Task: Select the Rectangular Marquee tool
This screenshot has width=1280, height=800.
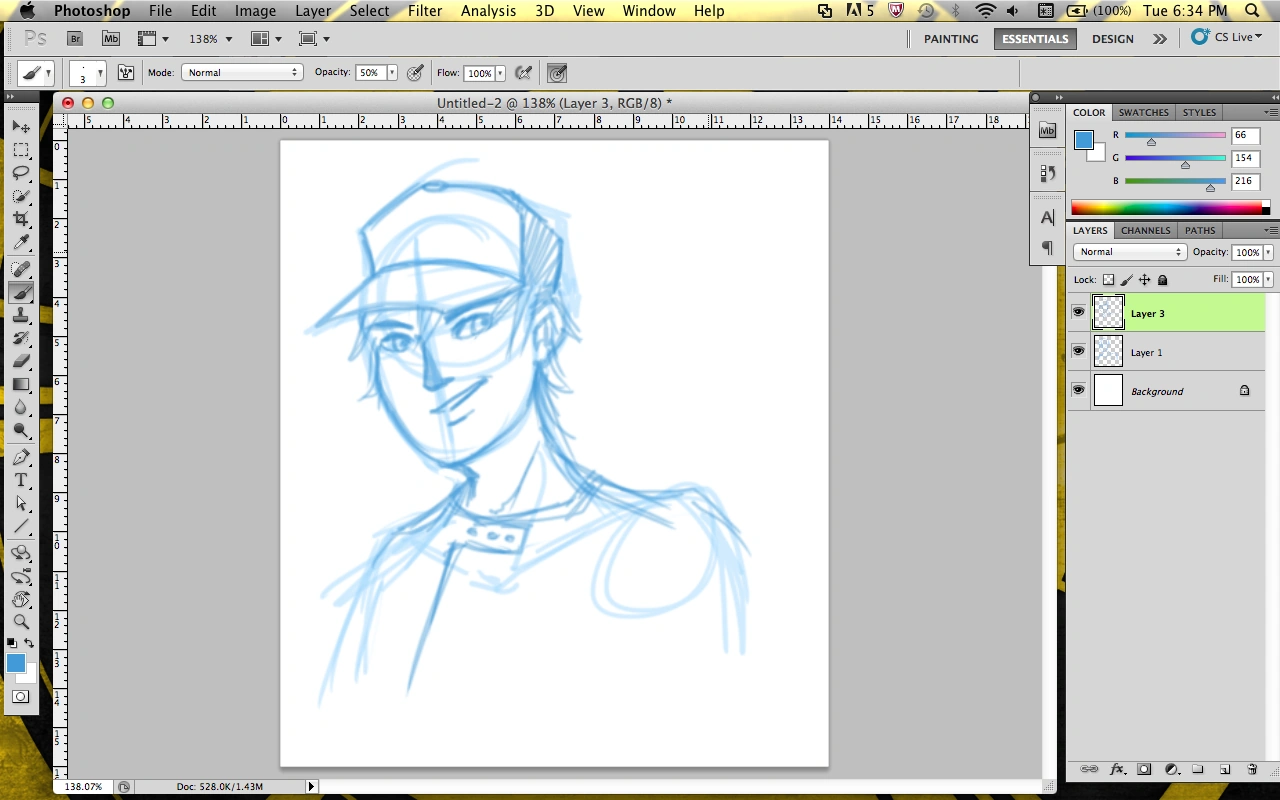Action: (x=21, y=150)
